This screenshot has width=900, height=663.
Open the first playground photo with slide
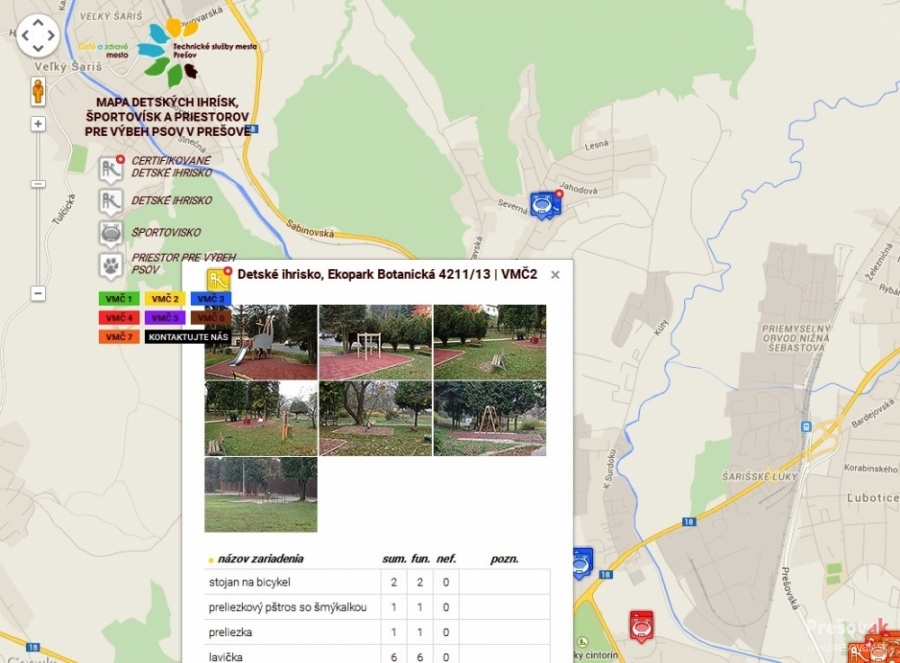coord(261,342)
